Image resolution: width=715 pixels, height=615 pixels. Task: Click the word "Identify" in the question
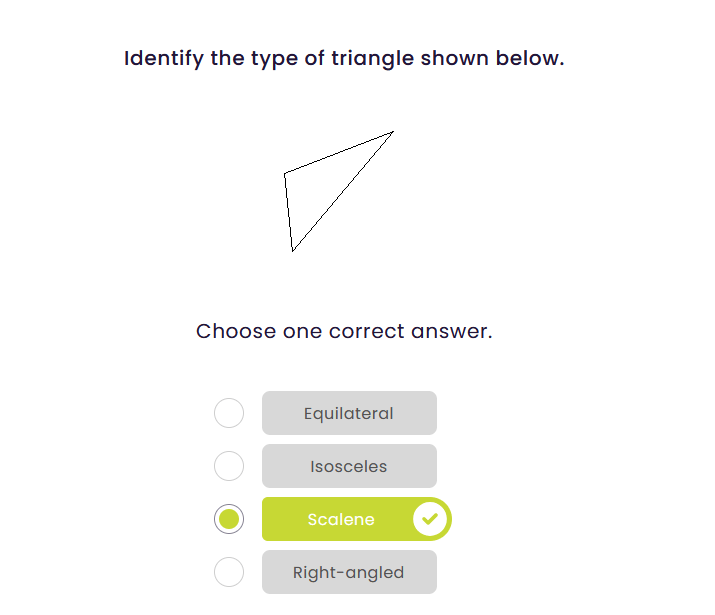[164, 58]
